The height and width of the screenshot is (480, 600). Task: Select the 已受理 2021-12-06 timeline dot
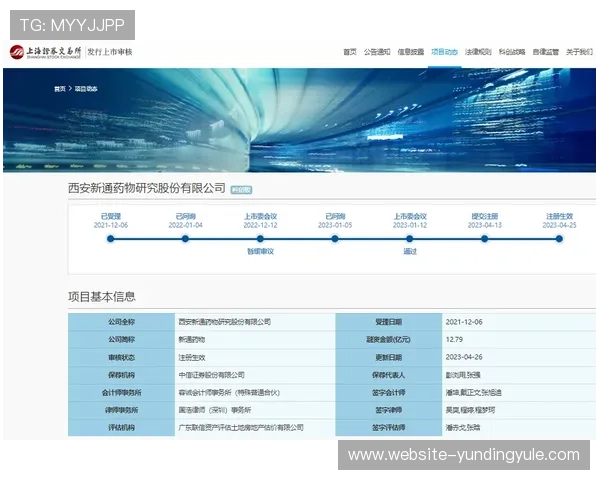pos(111,239)
